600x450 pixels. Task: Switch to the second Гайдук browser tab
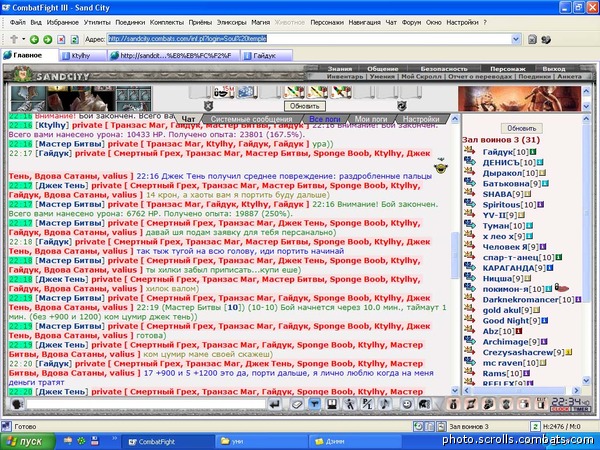pos(267,55)
